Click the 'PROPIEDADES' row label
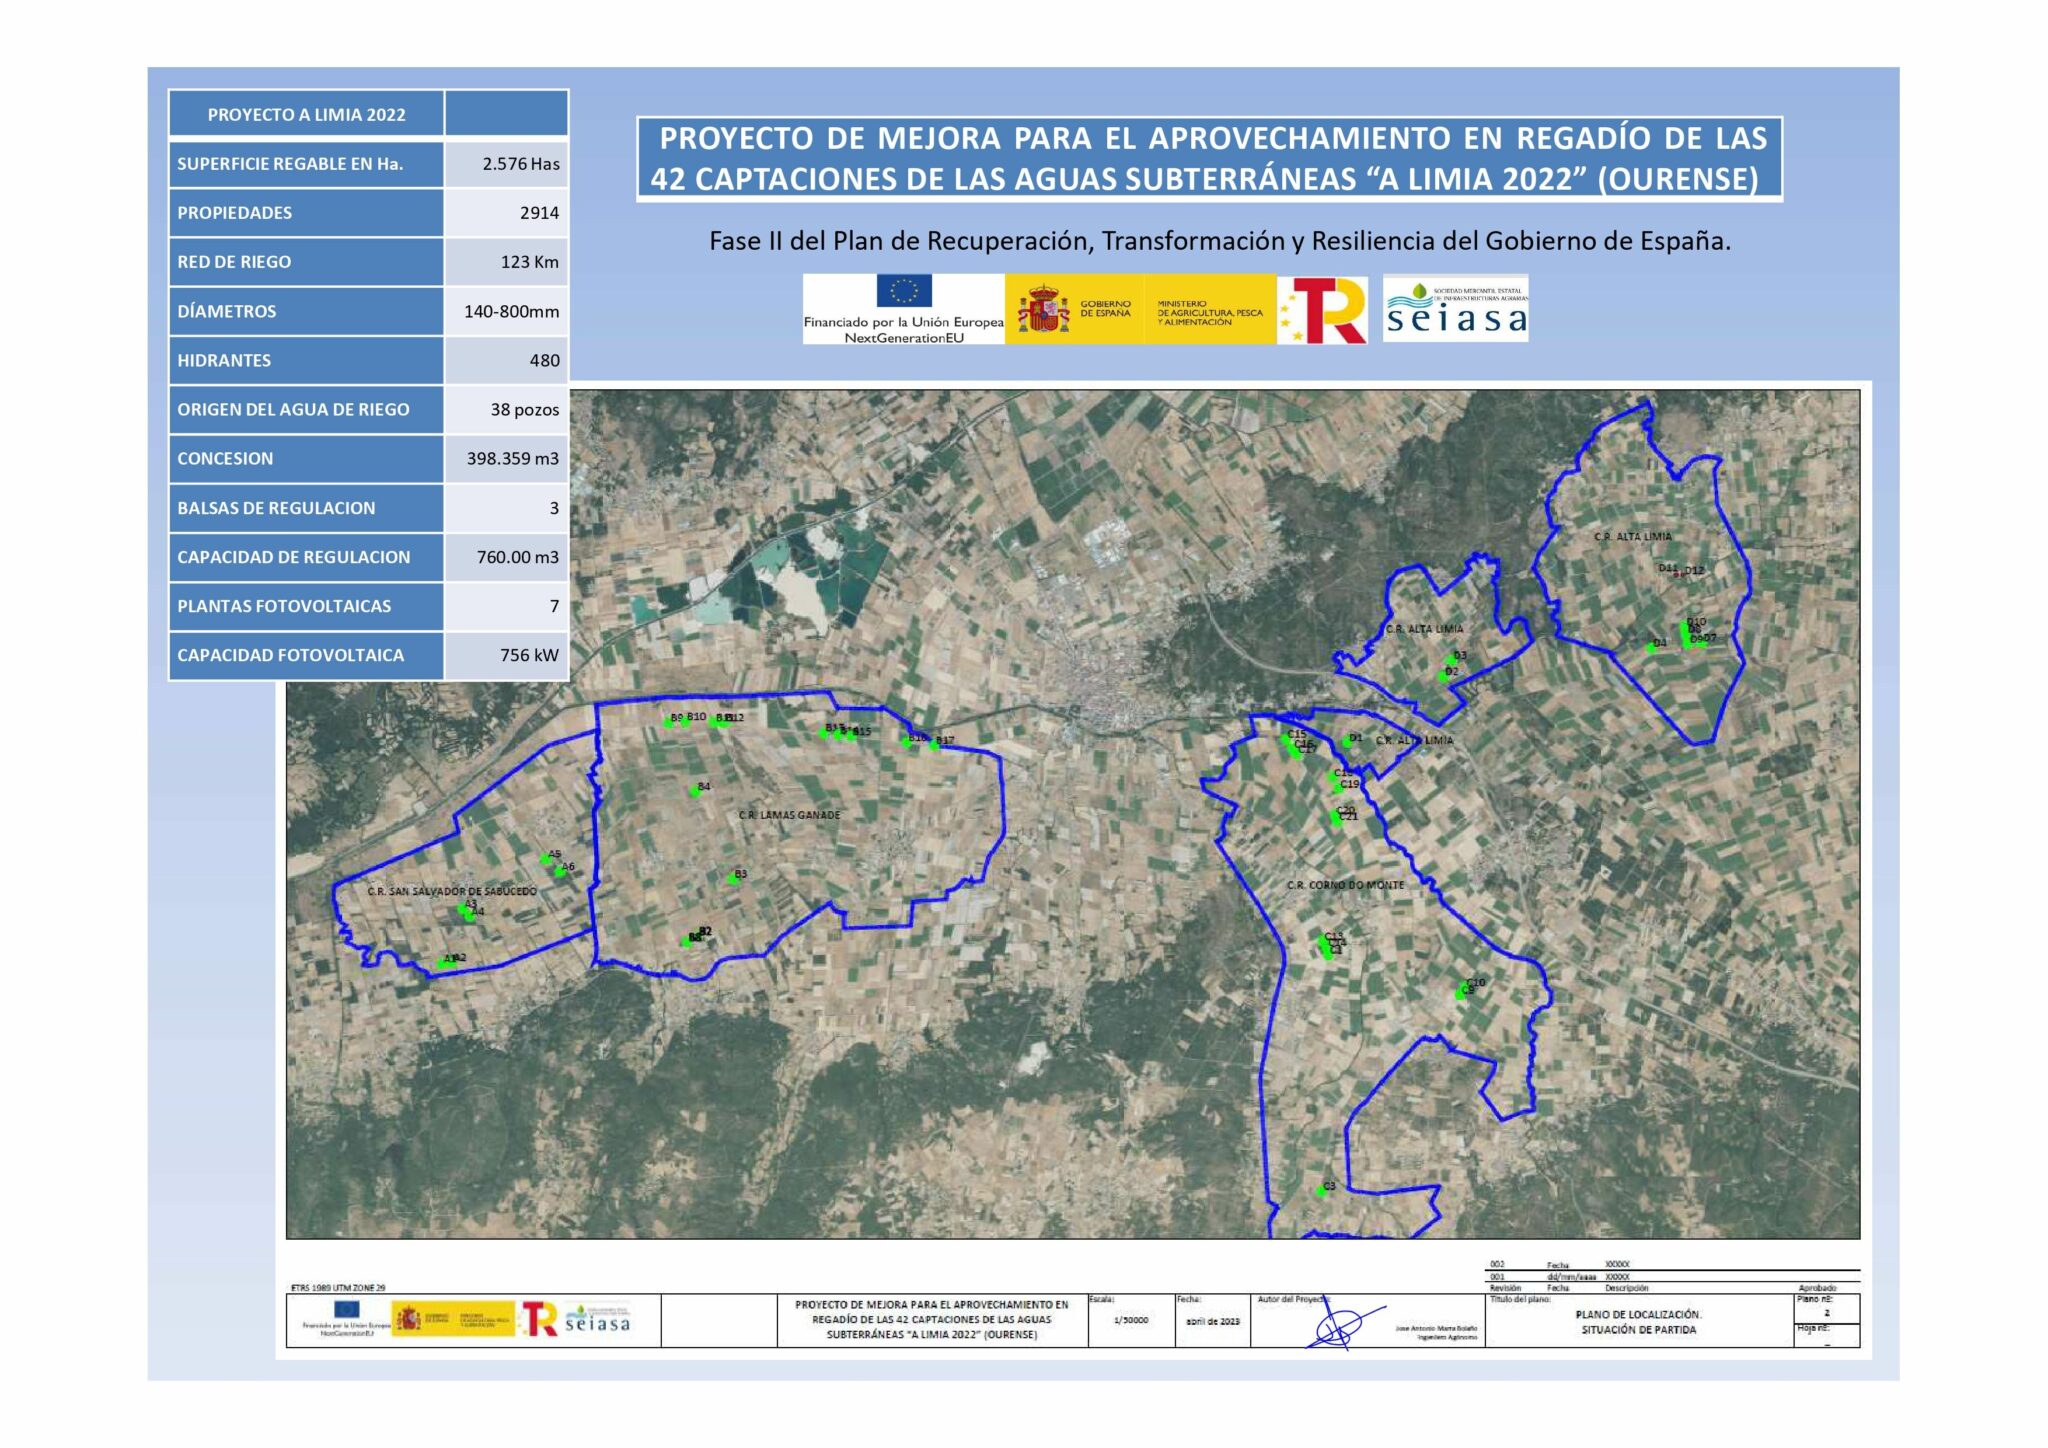Viewport: 2048px width, 1448px height. pyautogui.click(x=307, y=213)
